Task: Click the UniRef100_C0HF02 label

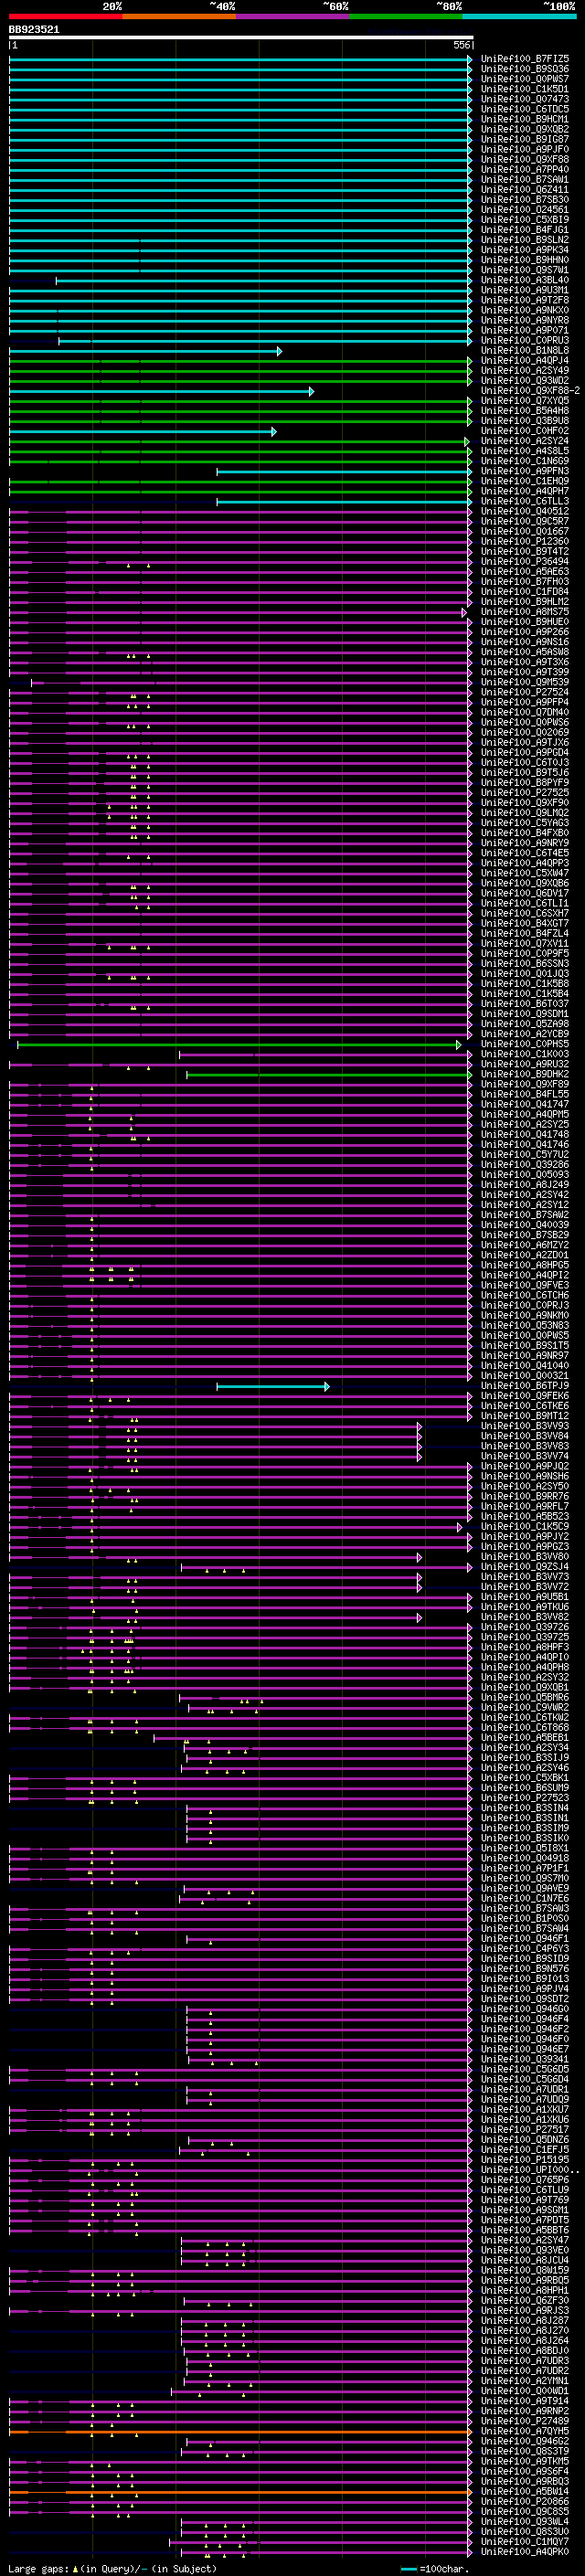Action: click(525, 431)
